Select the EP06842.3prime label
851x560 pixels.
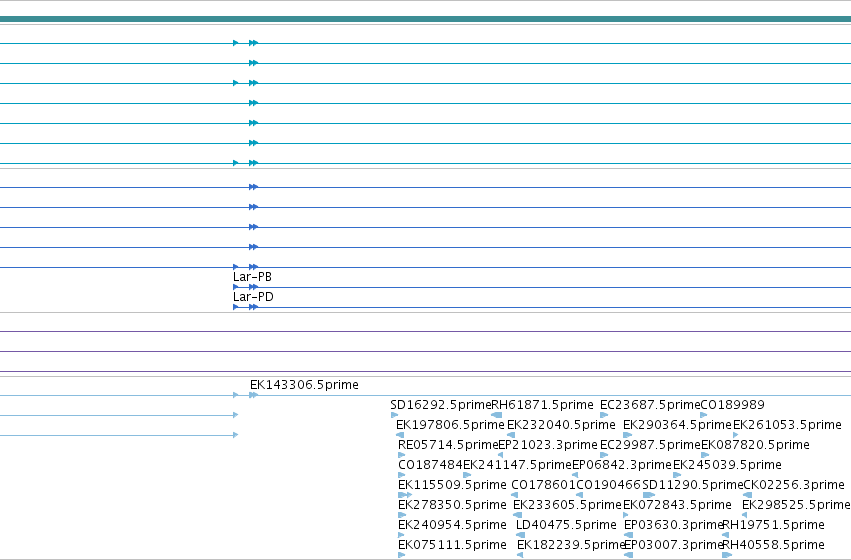pos(622,465)
